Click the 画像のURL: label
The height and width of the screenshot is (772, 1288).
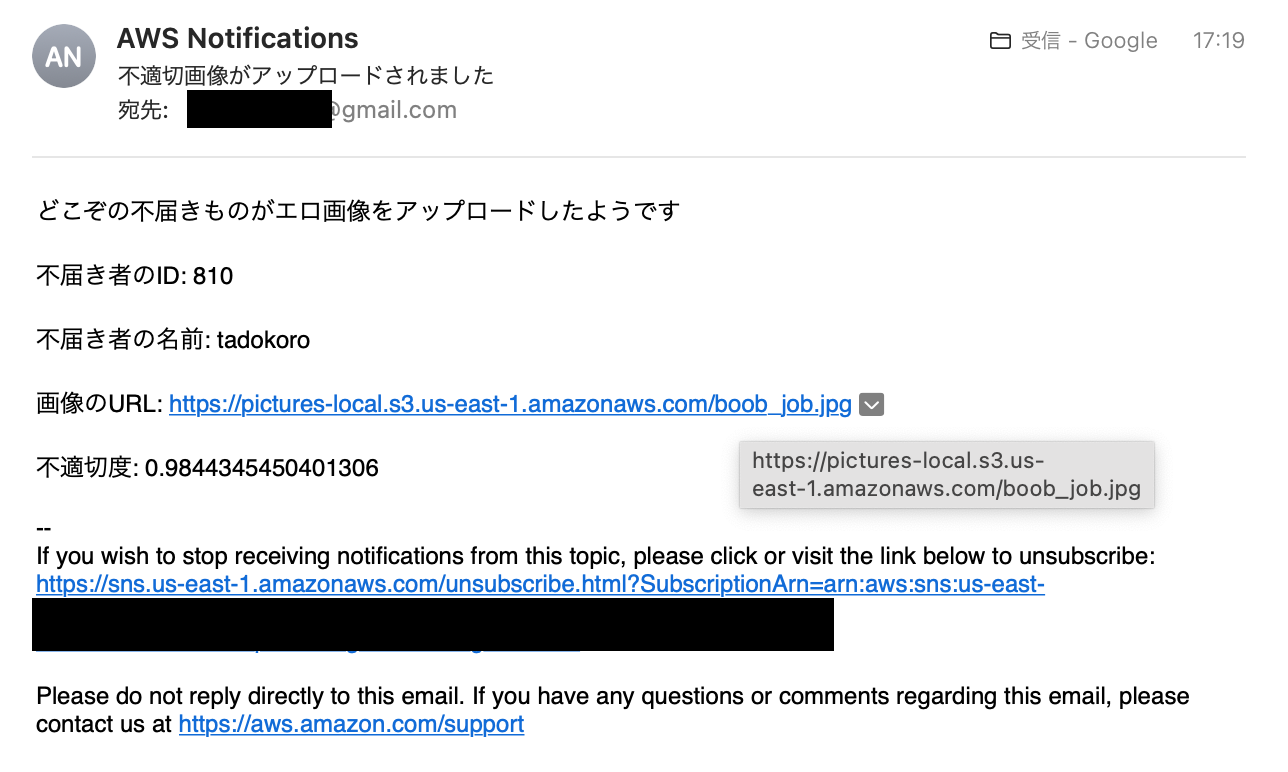click(99, 405)
